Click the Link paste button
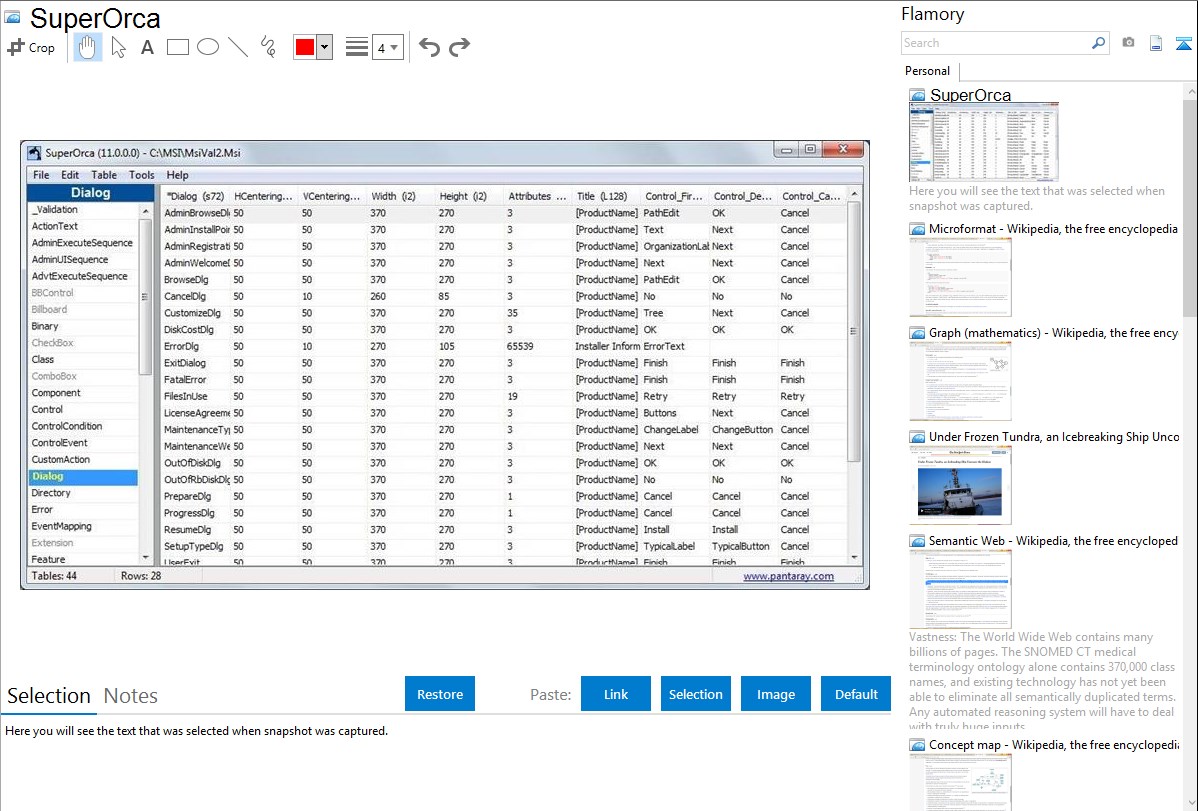Image resolution: width=1198 pixels, height=811 pixels. click(616, 694)
